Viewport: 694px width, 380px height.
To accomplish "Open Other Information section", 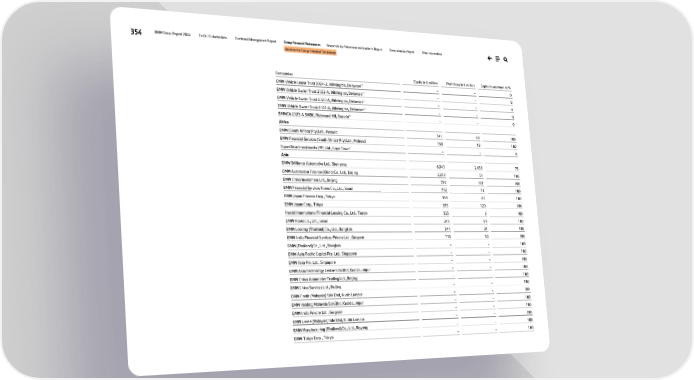I will pos(432,53).
